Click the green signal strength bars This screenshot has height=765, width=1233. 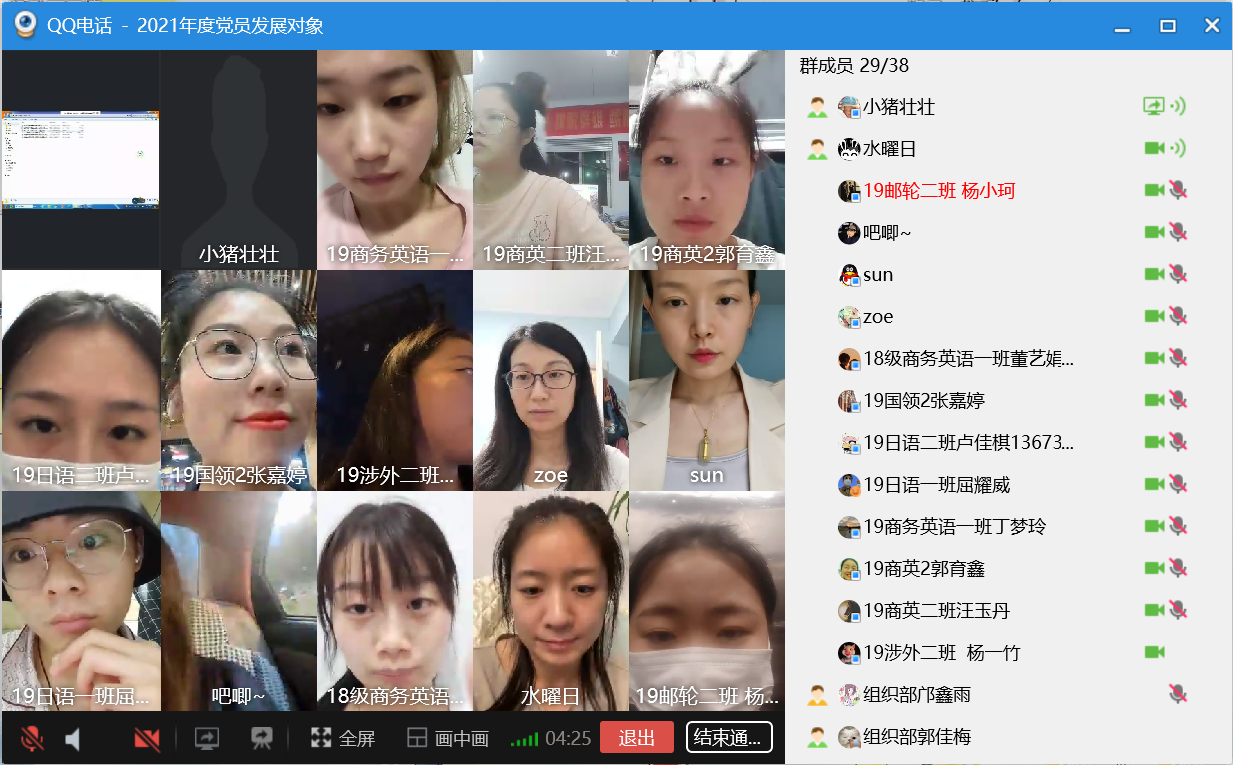pyautogui.click(x=524, y=740)
